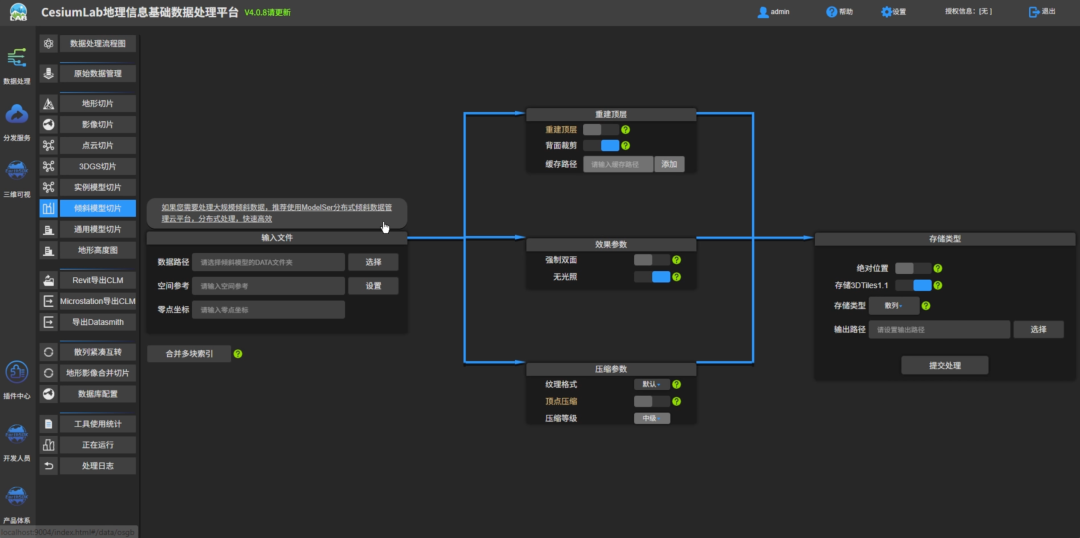
Task: Toggle the 背面裁剪 switch
Action: (x=601, y=145)
